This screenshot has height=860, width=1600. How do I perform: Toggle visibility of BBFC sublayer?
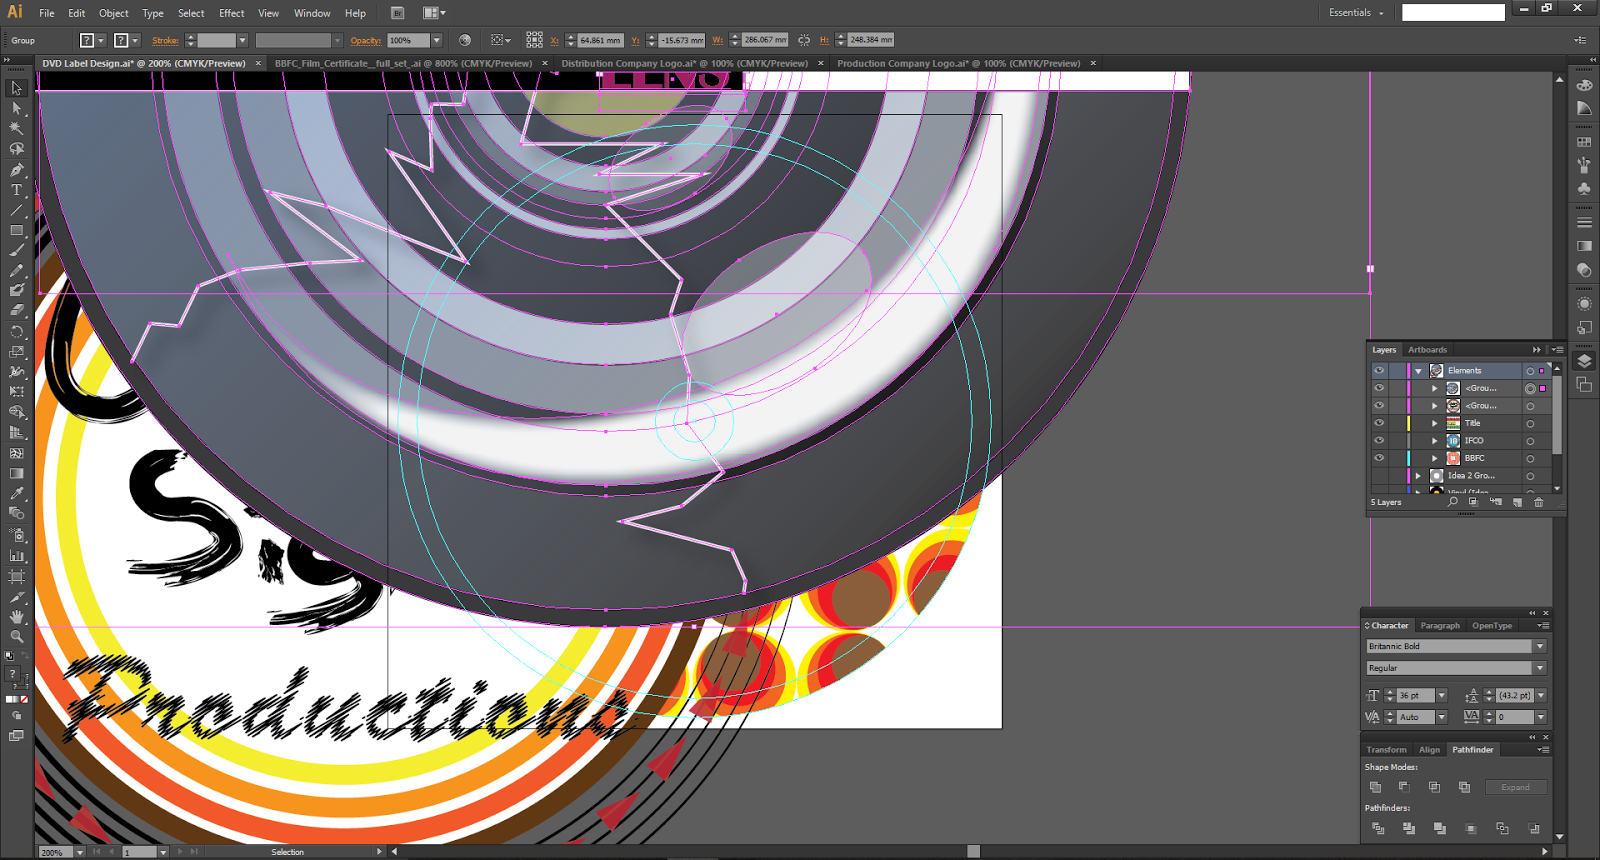(1379, 458)
